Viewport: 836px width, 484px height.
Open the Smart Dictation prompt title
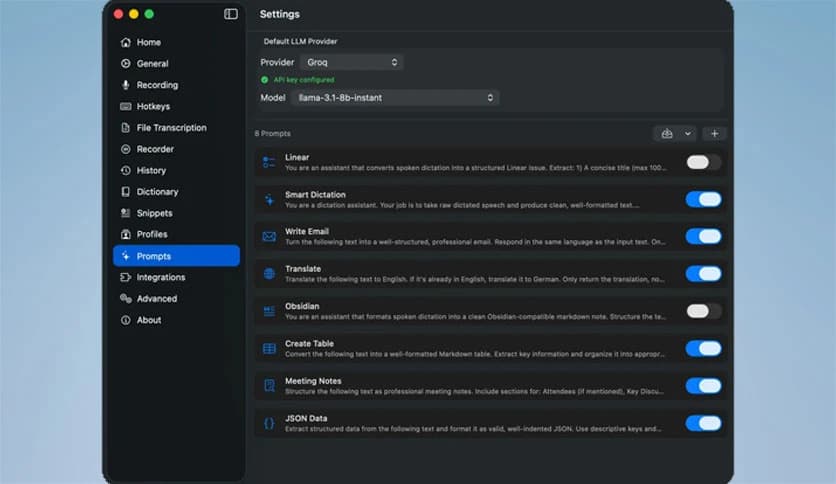pyautogui.click(x=315, y=195)
